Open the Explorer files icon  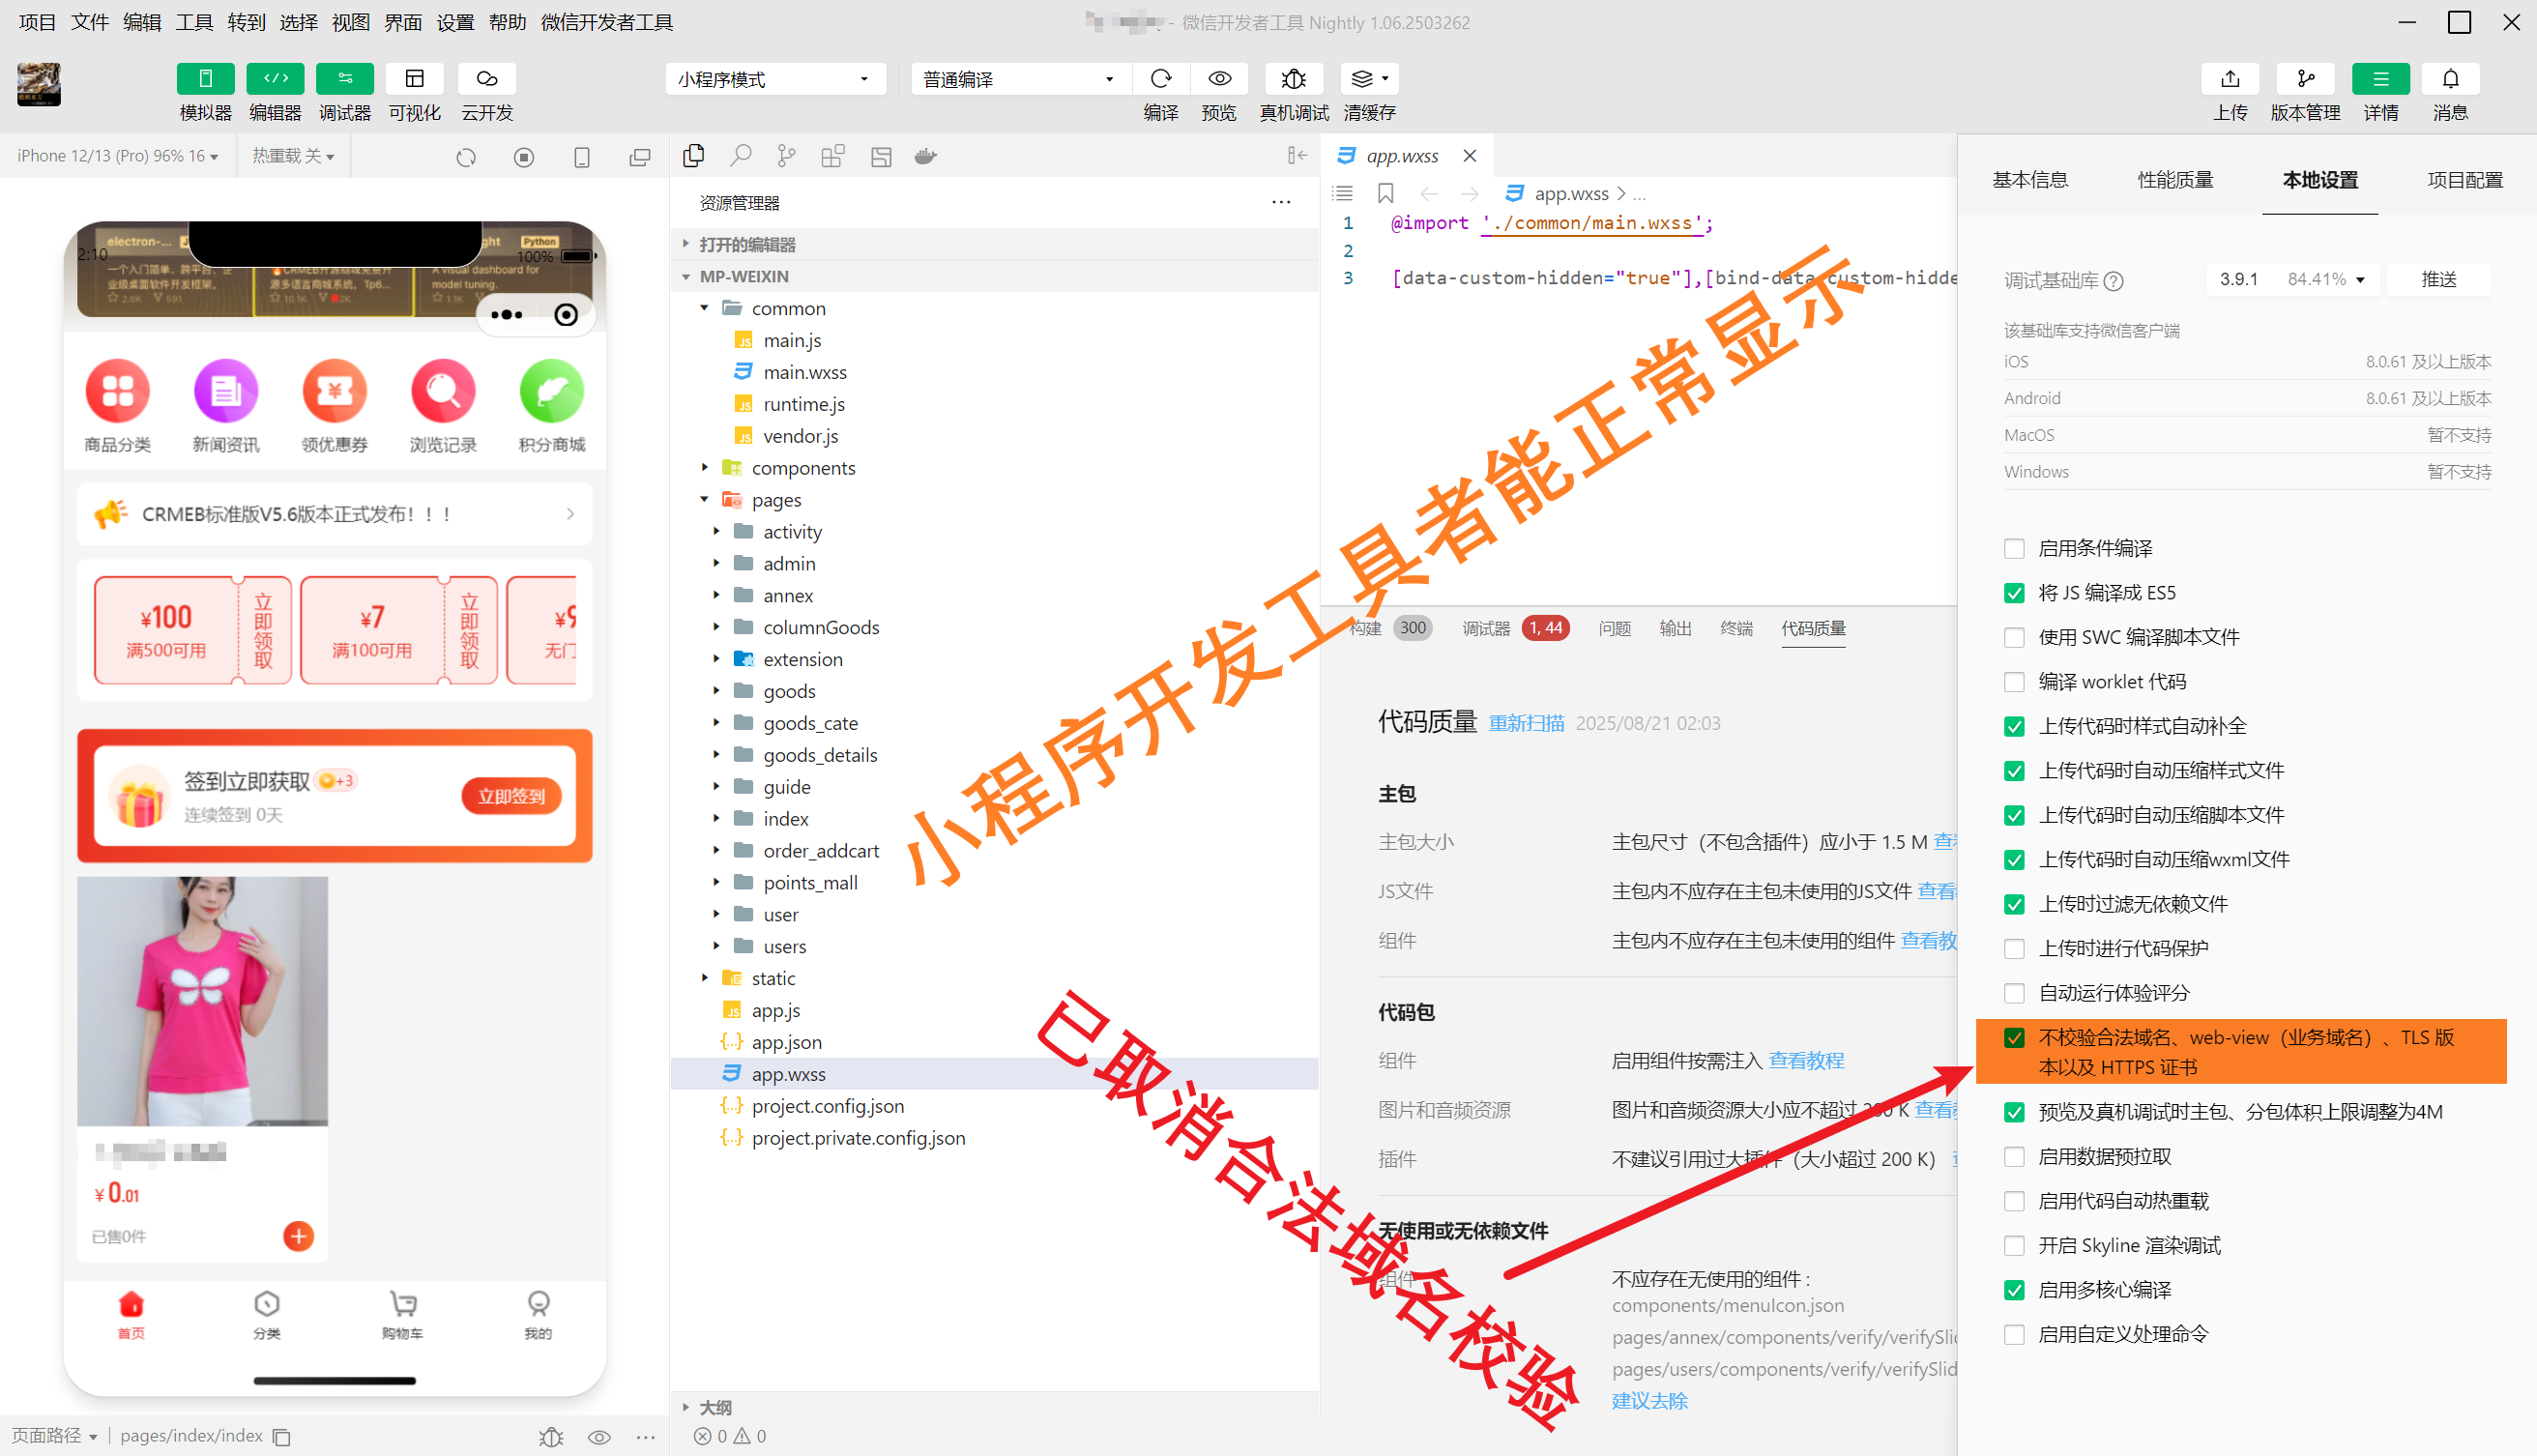(693, 156)
